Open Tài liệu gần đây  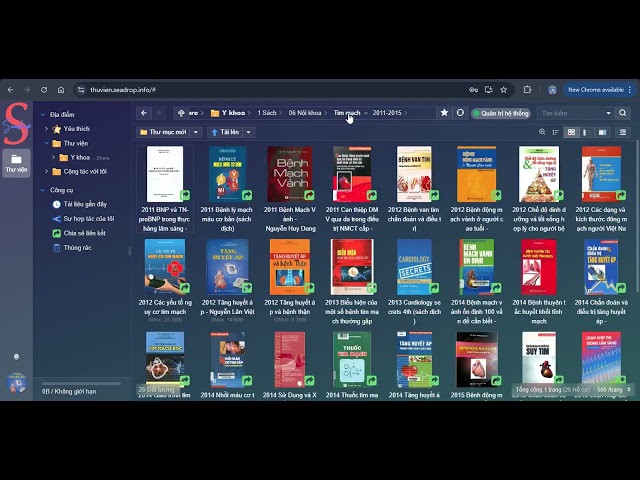click(x=85, y=204)
